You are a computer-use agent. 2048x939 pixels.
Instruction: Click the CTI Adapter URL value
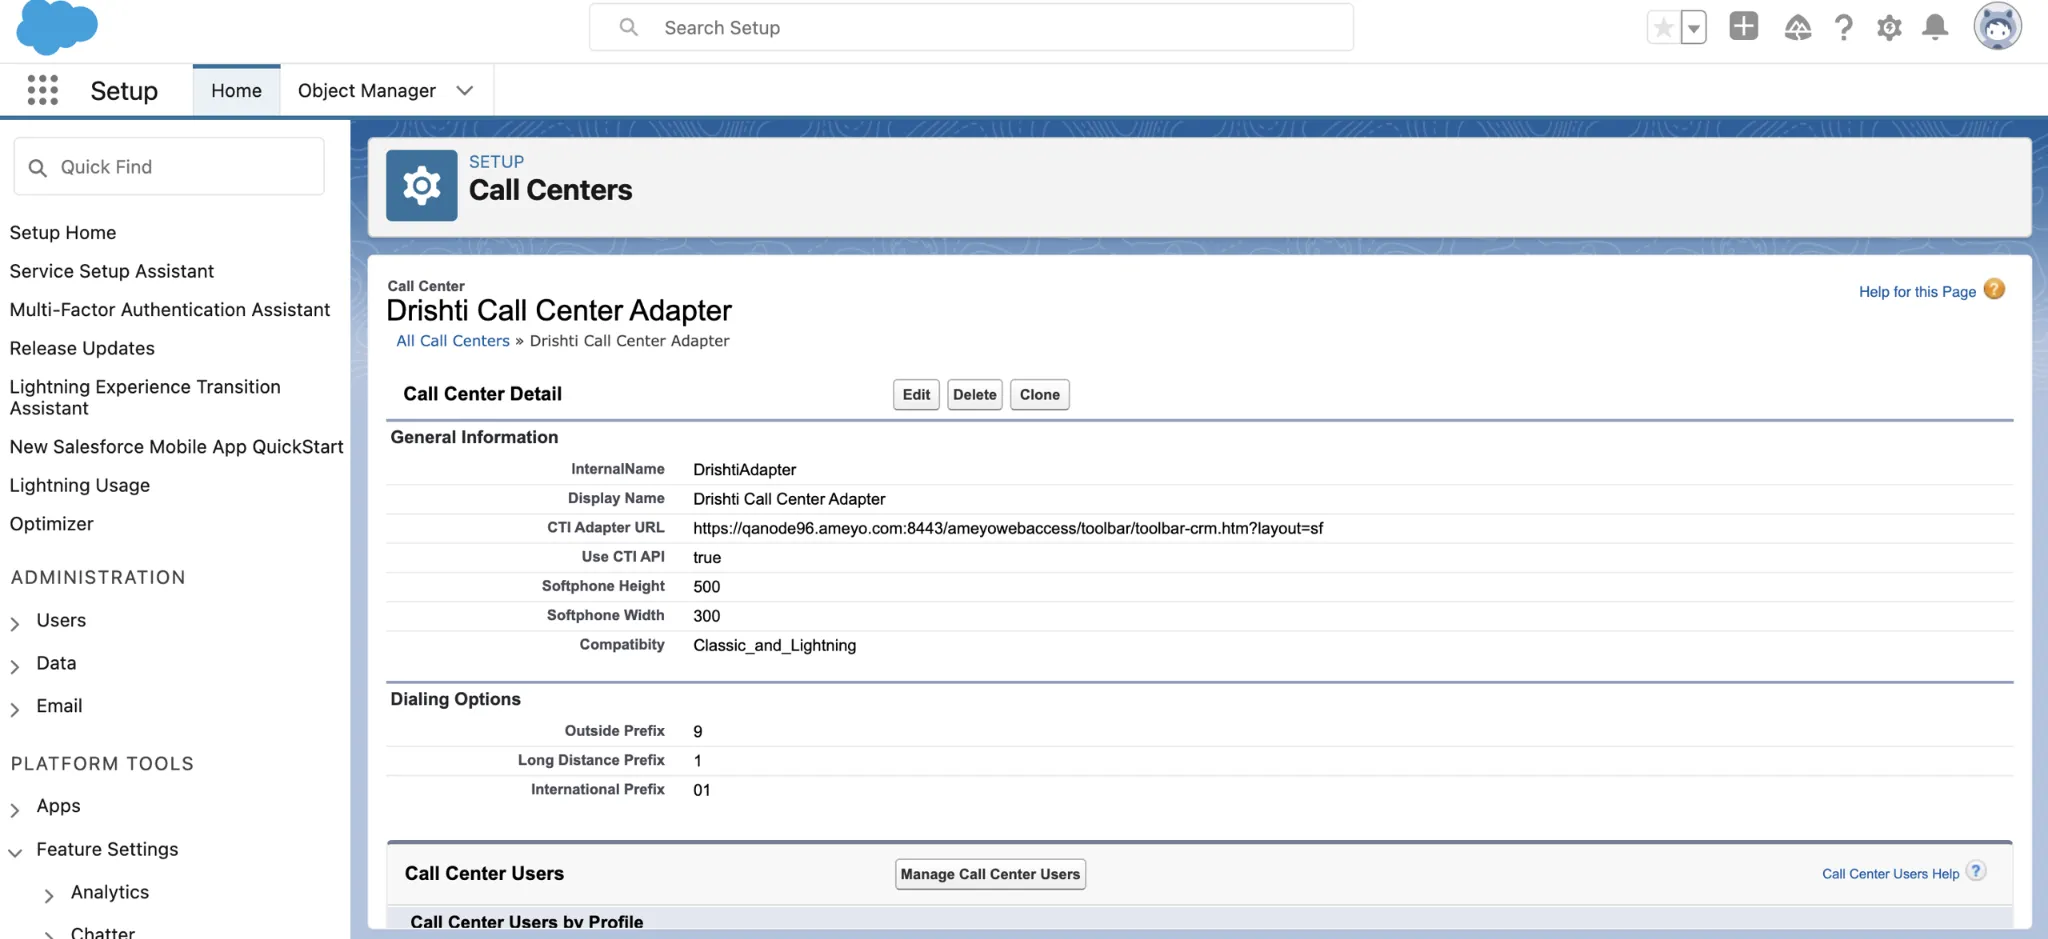pyautogui.click(x=1008, y=528)
